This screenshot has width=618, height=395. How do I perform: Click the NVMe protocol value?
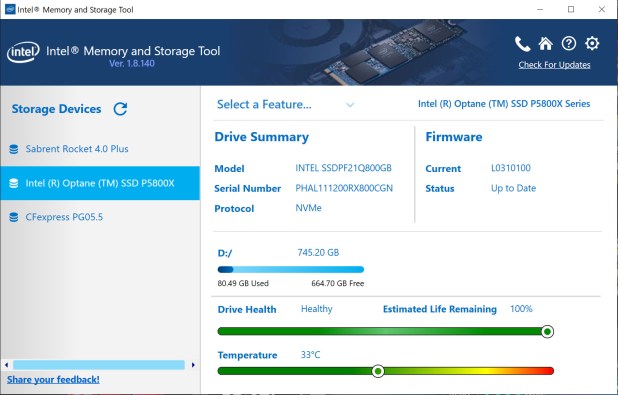(308, 208)
